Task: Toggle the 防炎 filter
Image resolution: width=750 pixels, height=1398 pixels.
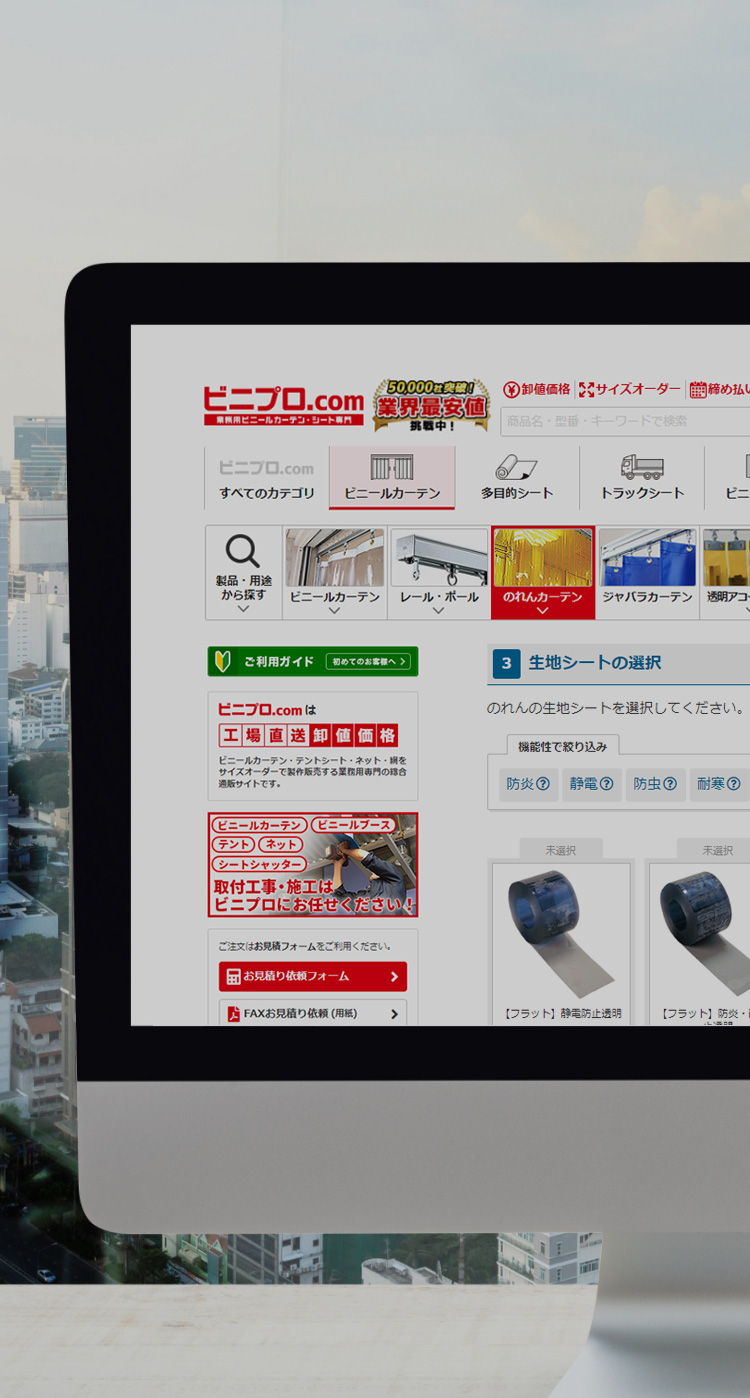Action: point(528,784)
